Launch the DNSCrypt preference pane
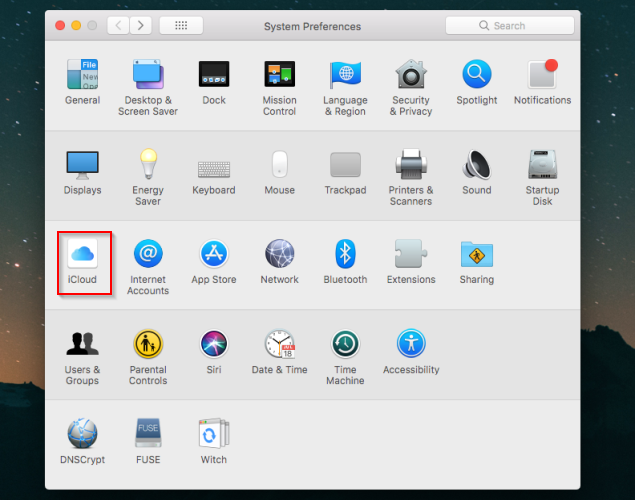 (x=82, y=434)
